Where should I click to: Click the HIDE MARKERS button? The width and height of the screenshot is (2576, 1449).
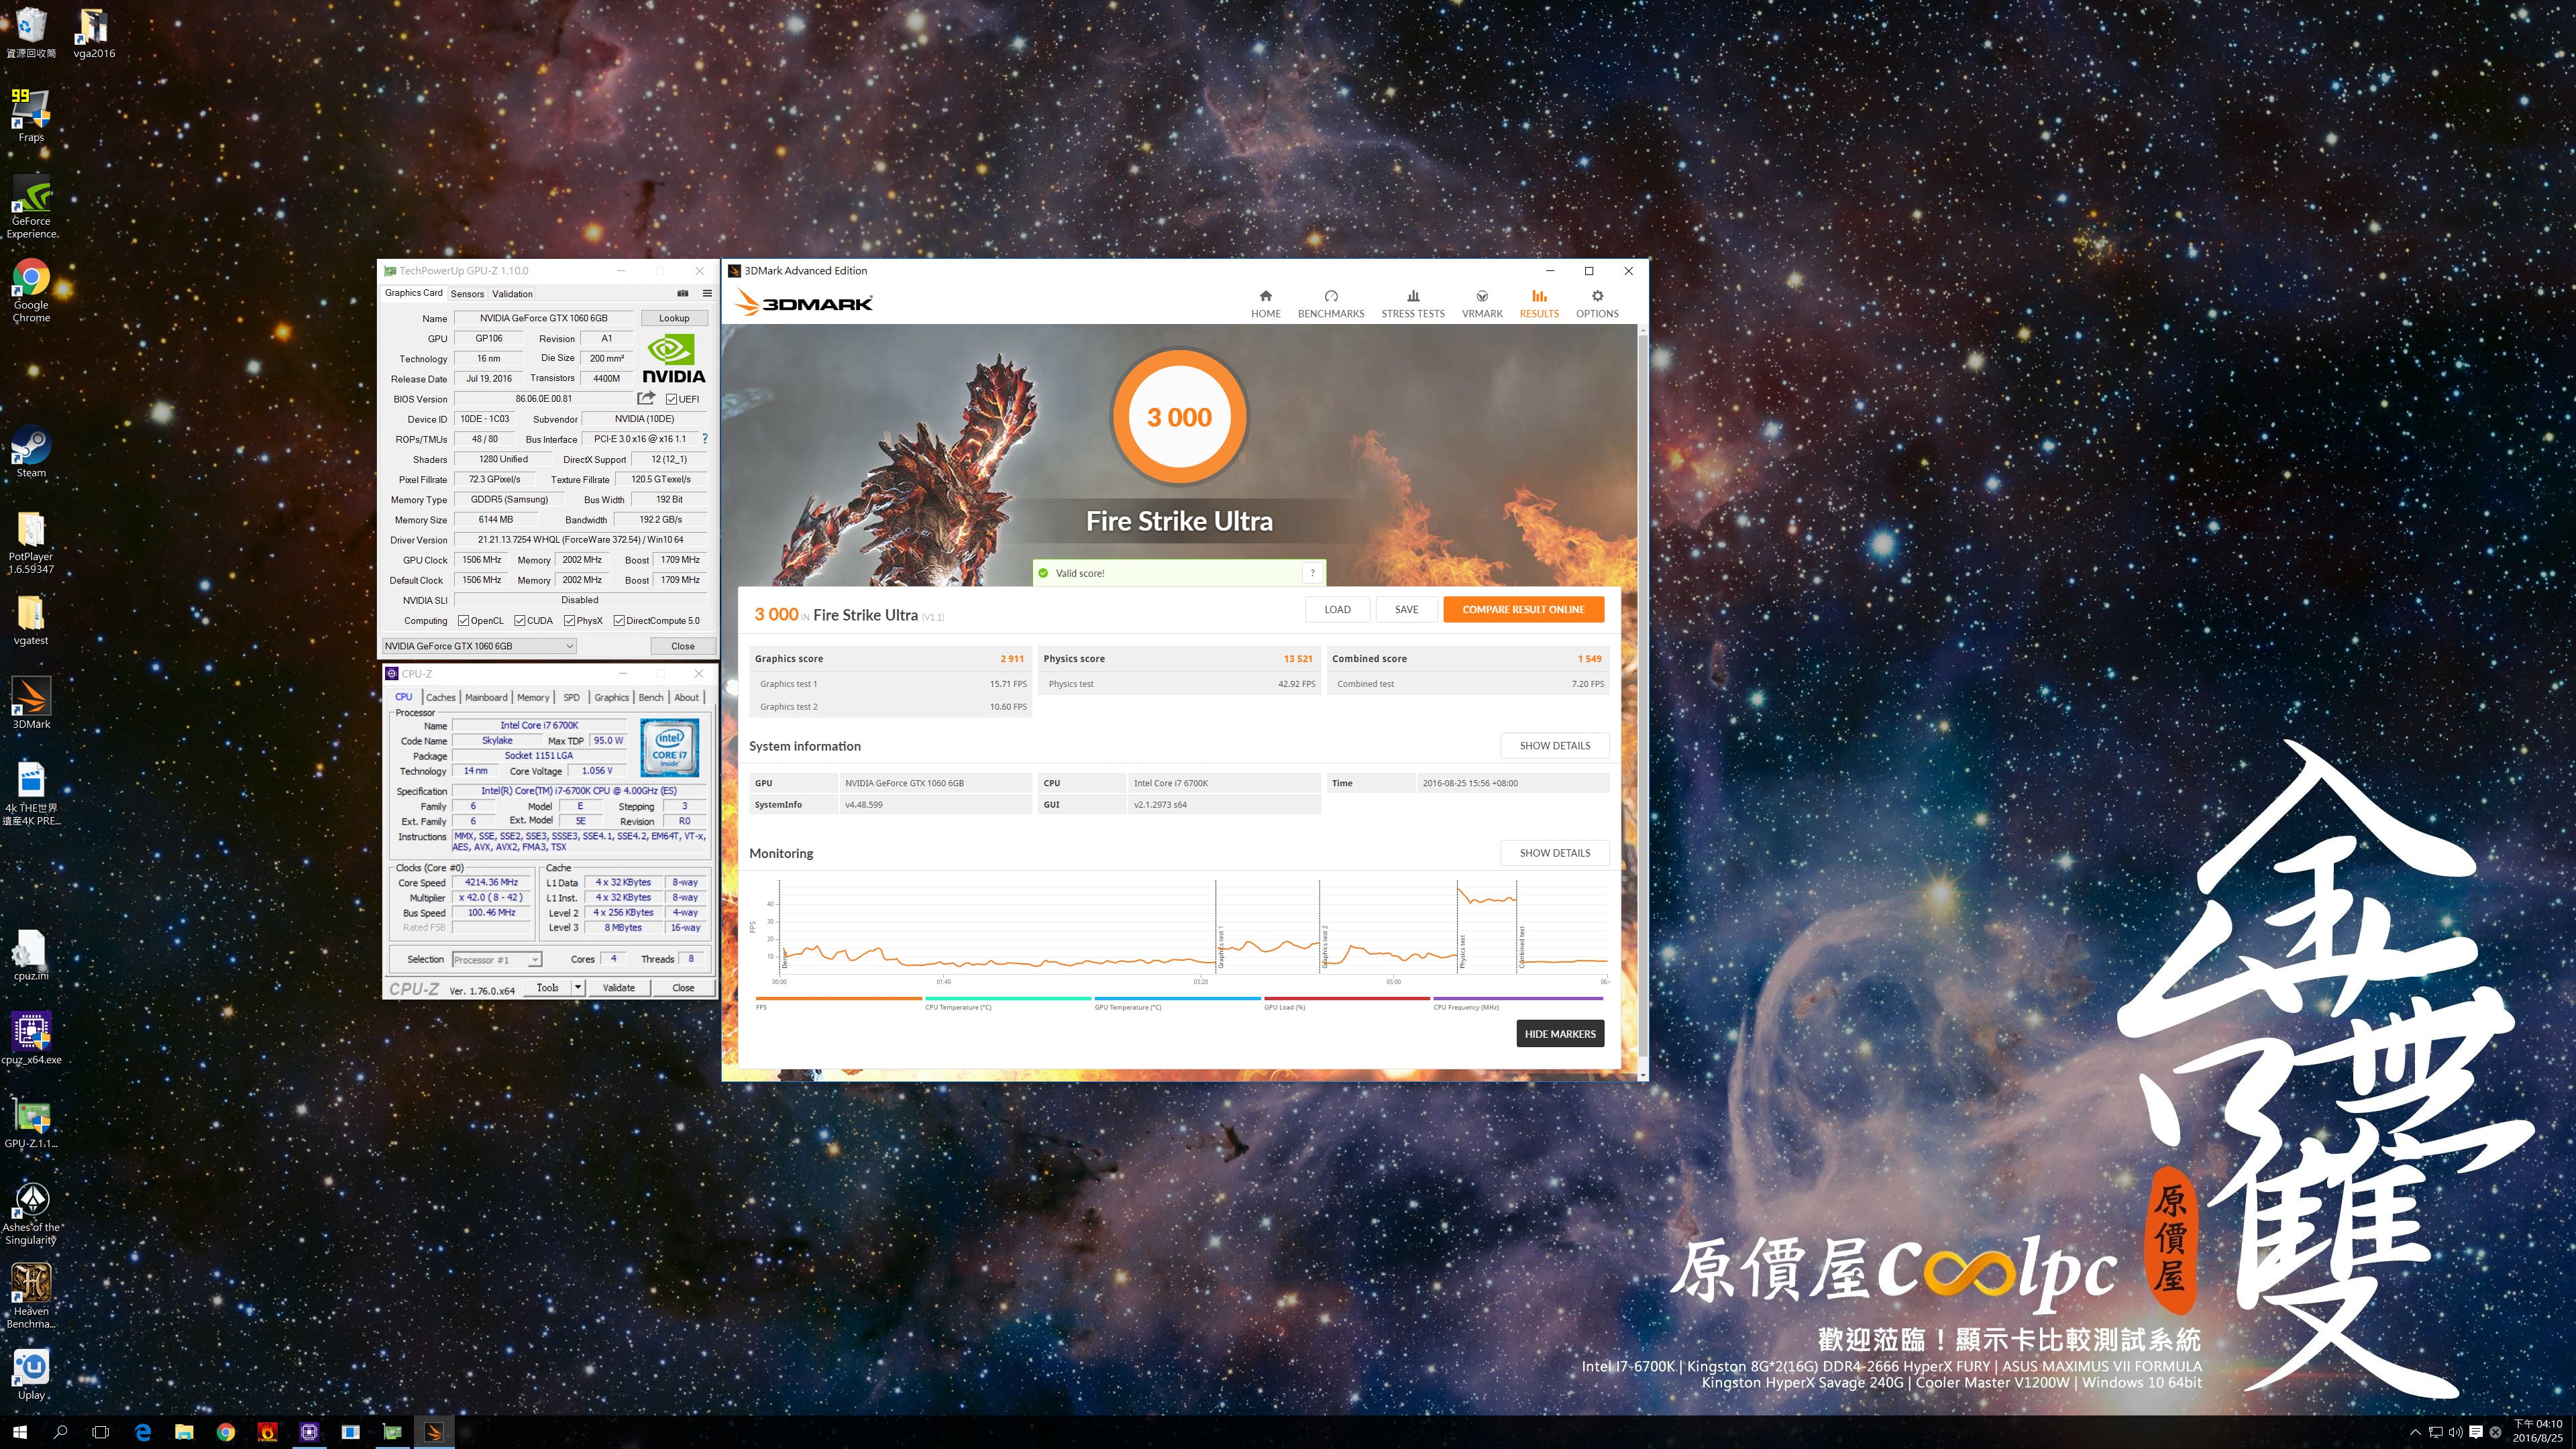(x=1560, y=1034)
